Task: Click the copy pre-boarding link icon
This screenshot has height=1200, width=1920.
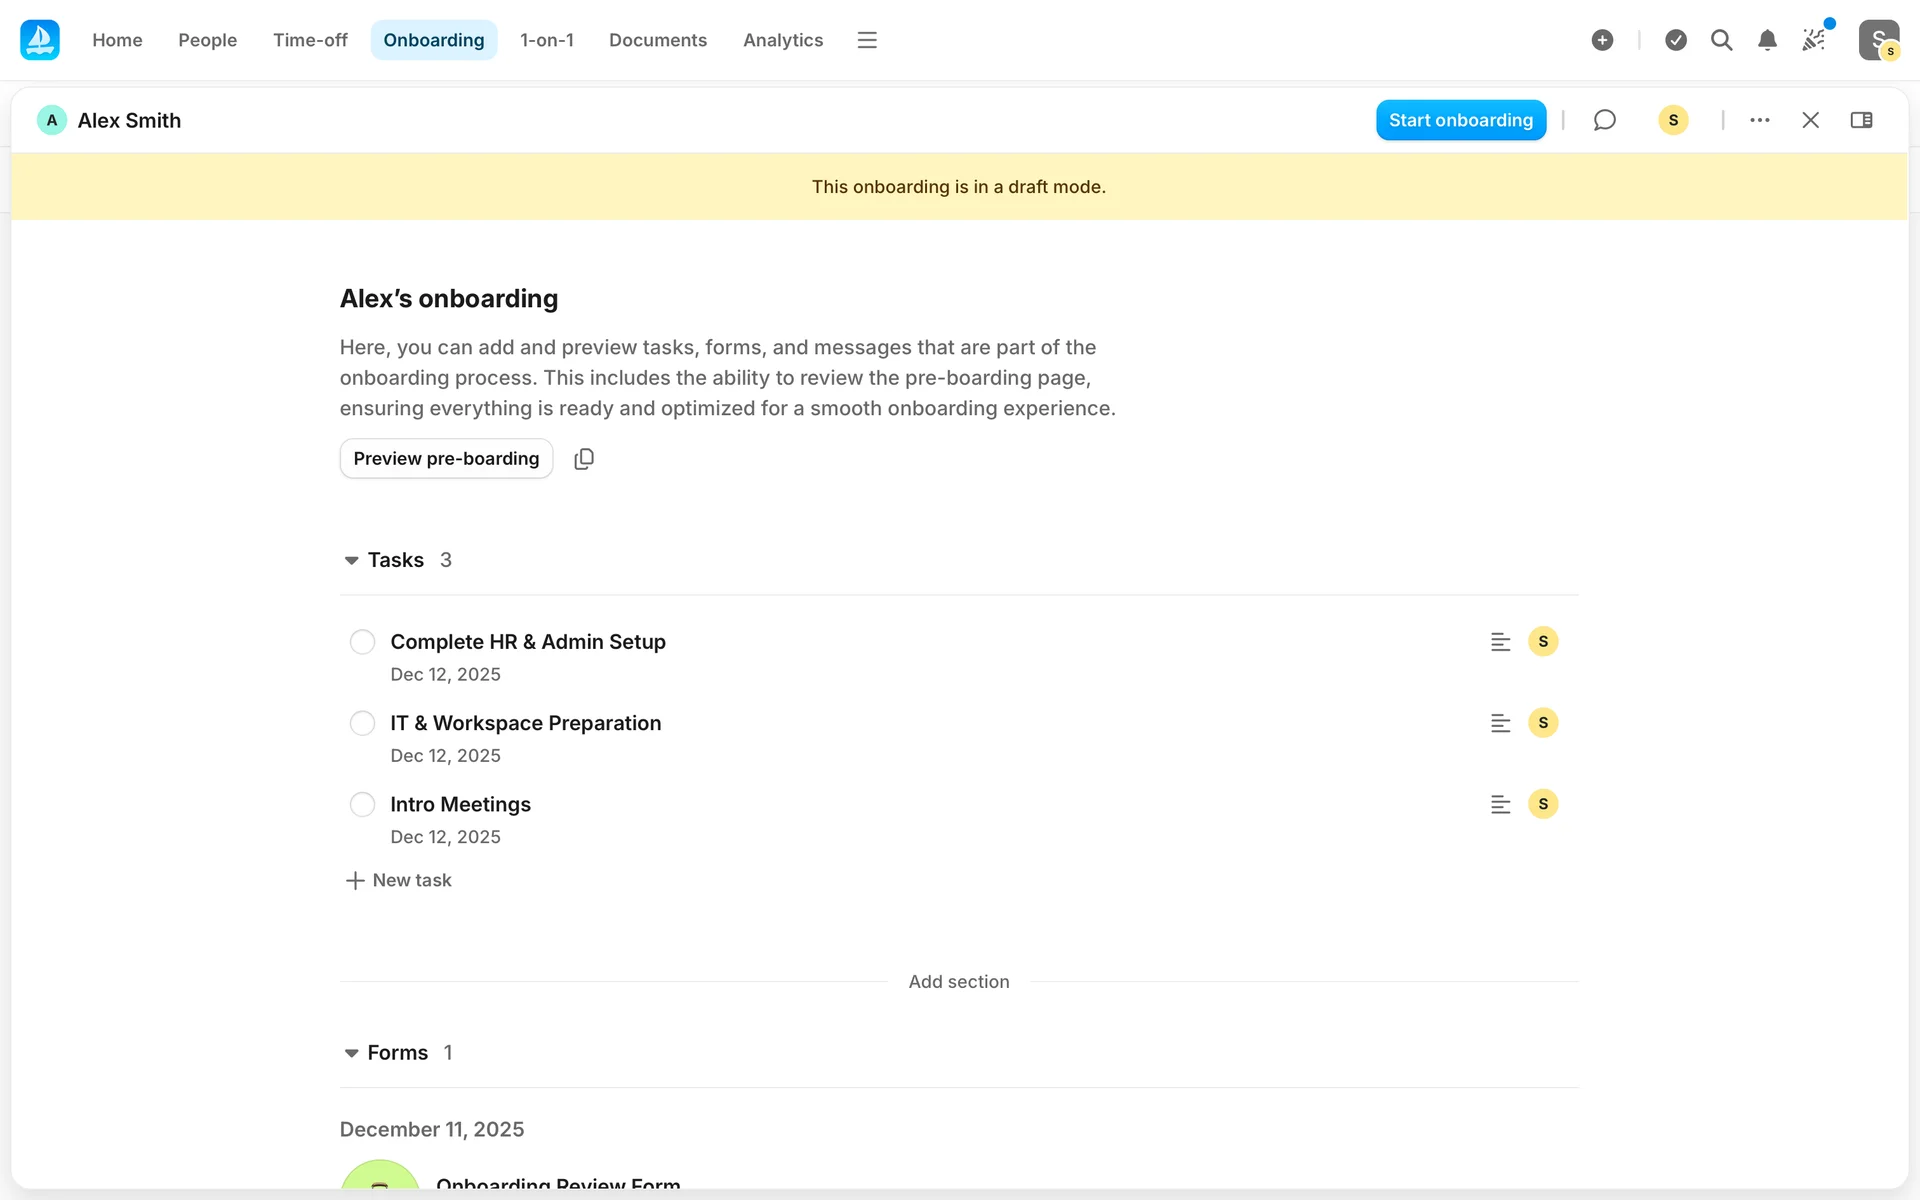Action: (584, 459)
